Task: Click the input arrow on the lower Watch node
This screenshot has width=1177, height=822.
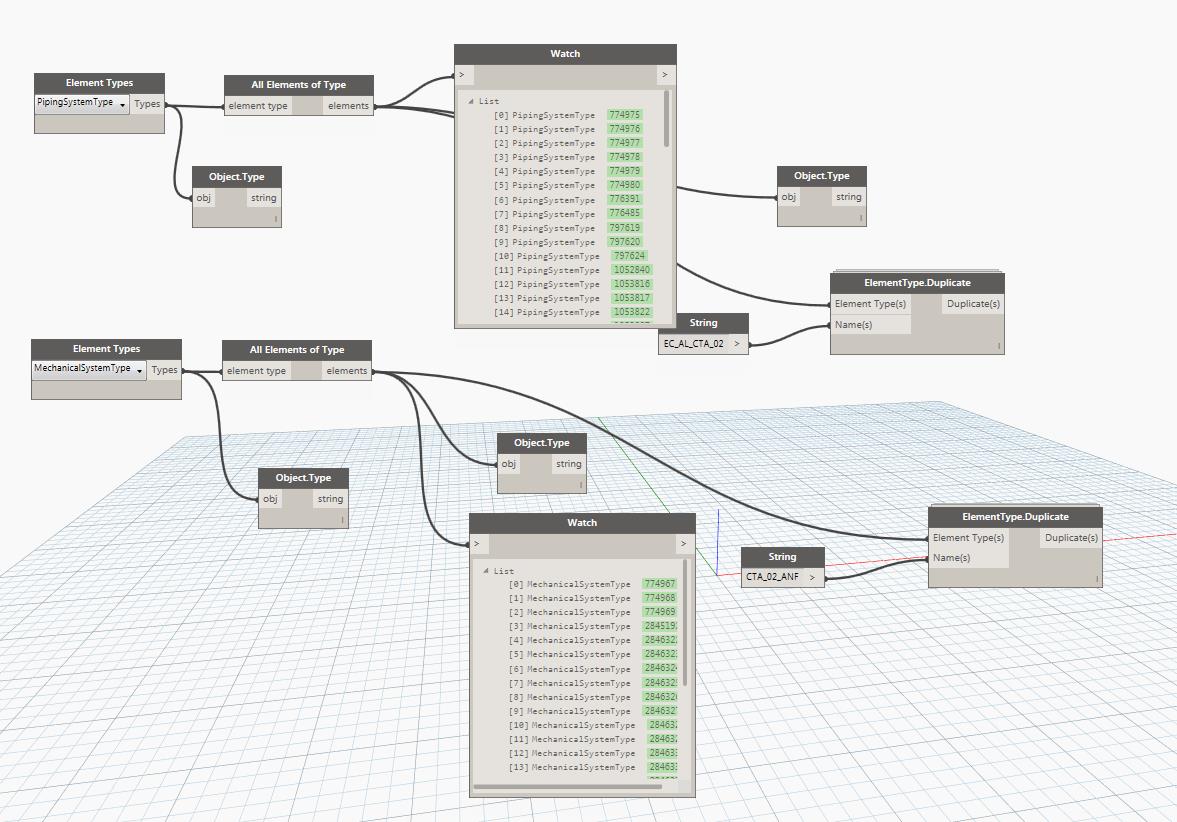Action: (x=477, y=544)
